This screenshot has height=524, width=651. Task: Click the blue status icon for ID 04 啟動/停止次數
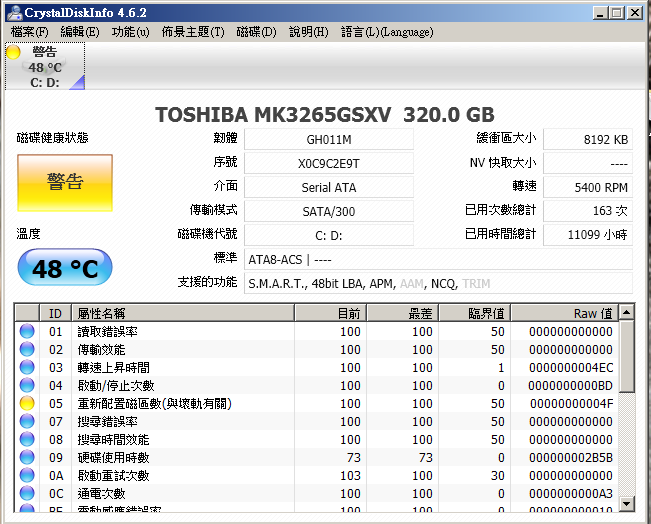27,385
